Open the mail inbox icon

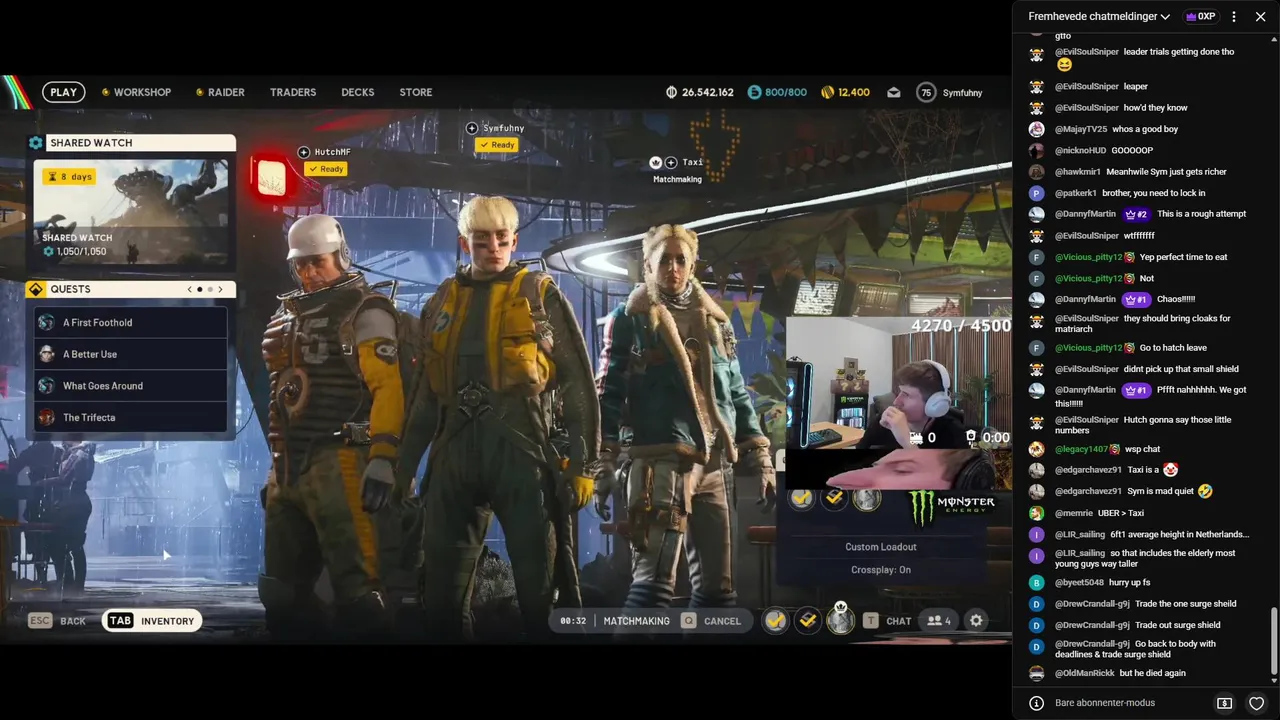894,92
